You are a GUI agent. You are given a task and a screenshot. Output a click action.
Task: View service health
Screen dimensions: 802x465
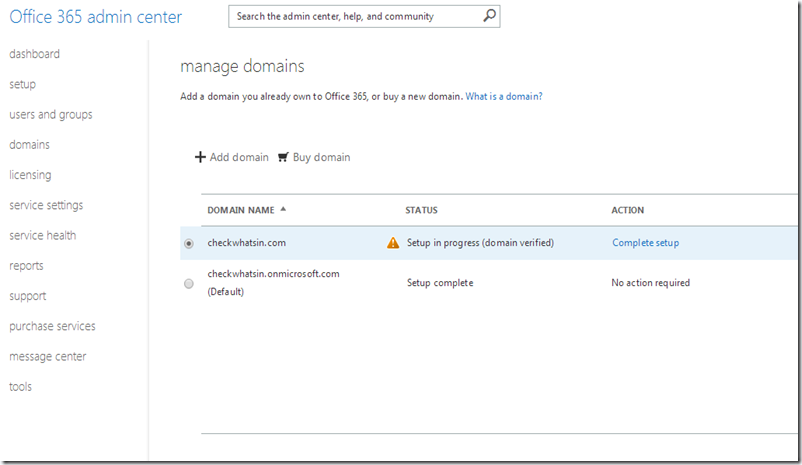[x=42, y=235]
